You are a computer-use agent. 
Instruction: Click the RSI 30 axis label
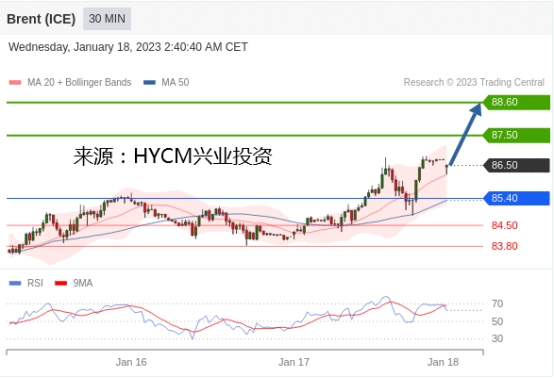[x=497, y=338]
